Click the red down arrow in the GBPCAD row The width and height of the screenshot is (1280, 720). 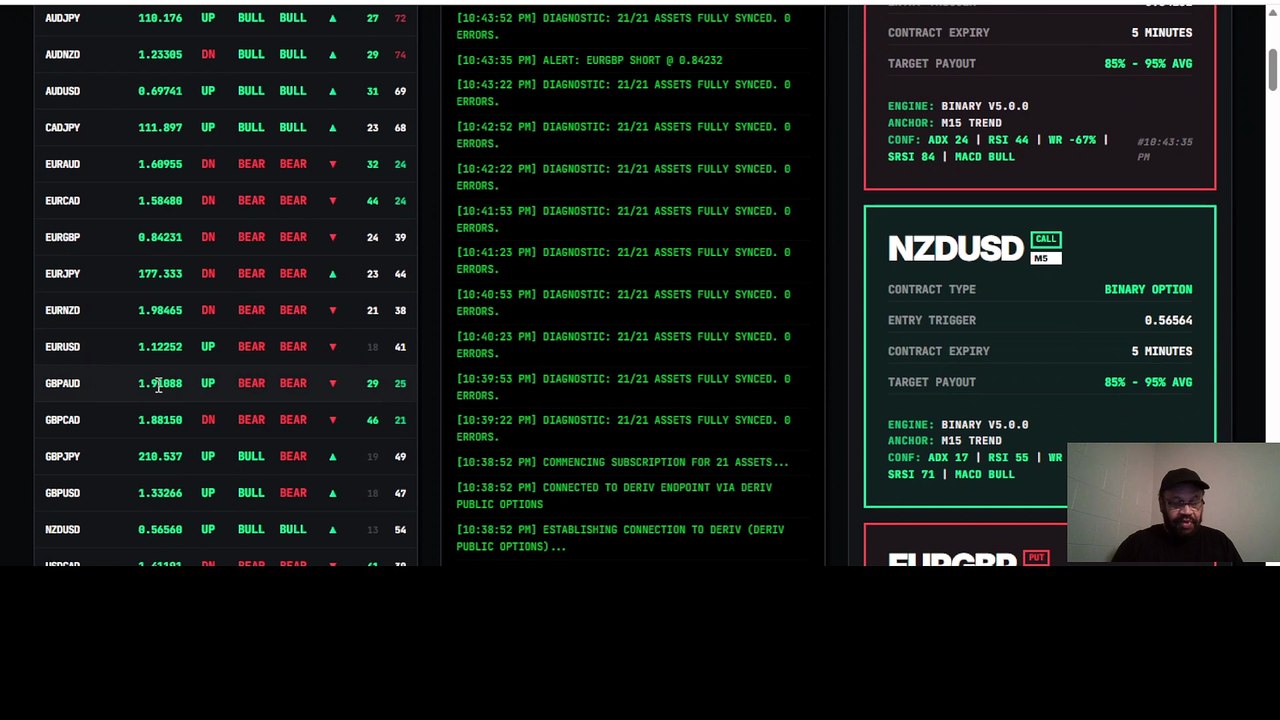tap(333, 420)
